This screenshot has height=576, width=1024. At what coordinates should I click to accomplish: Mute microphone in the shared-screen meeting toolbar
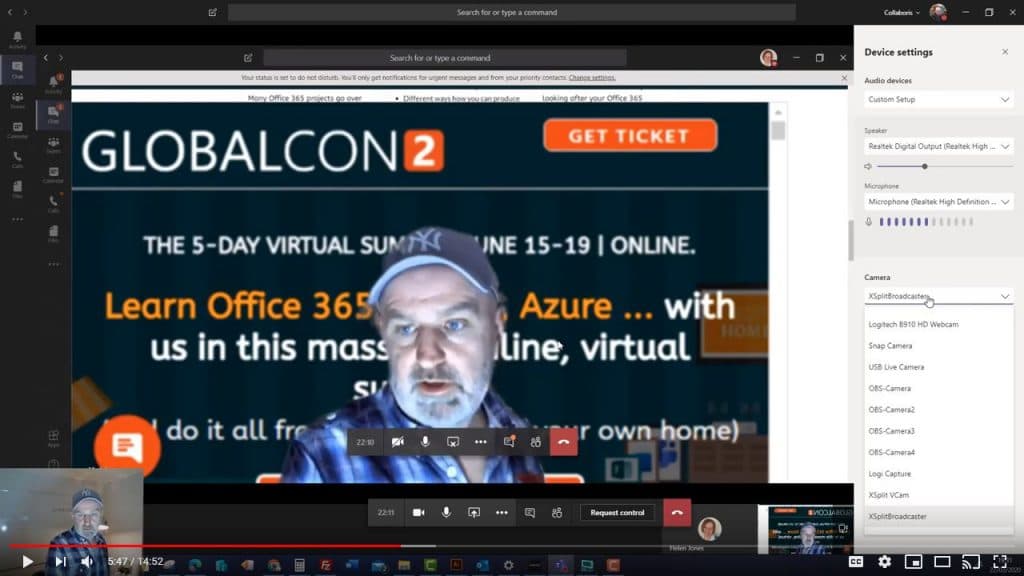click(425, 442)
